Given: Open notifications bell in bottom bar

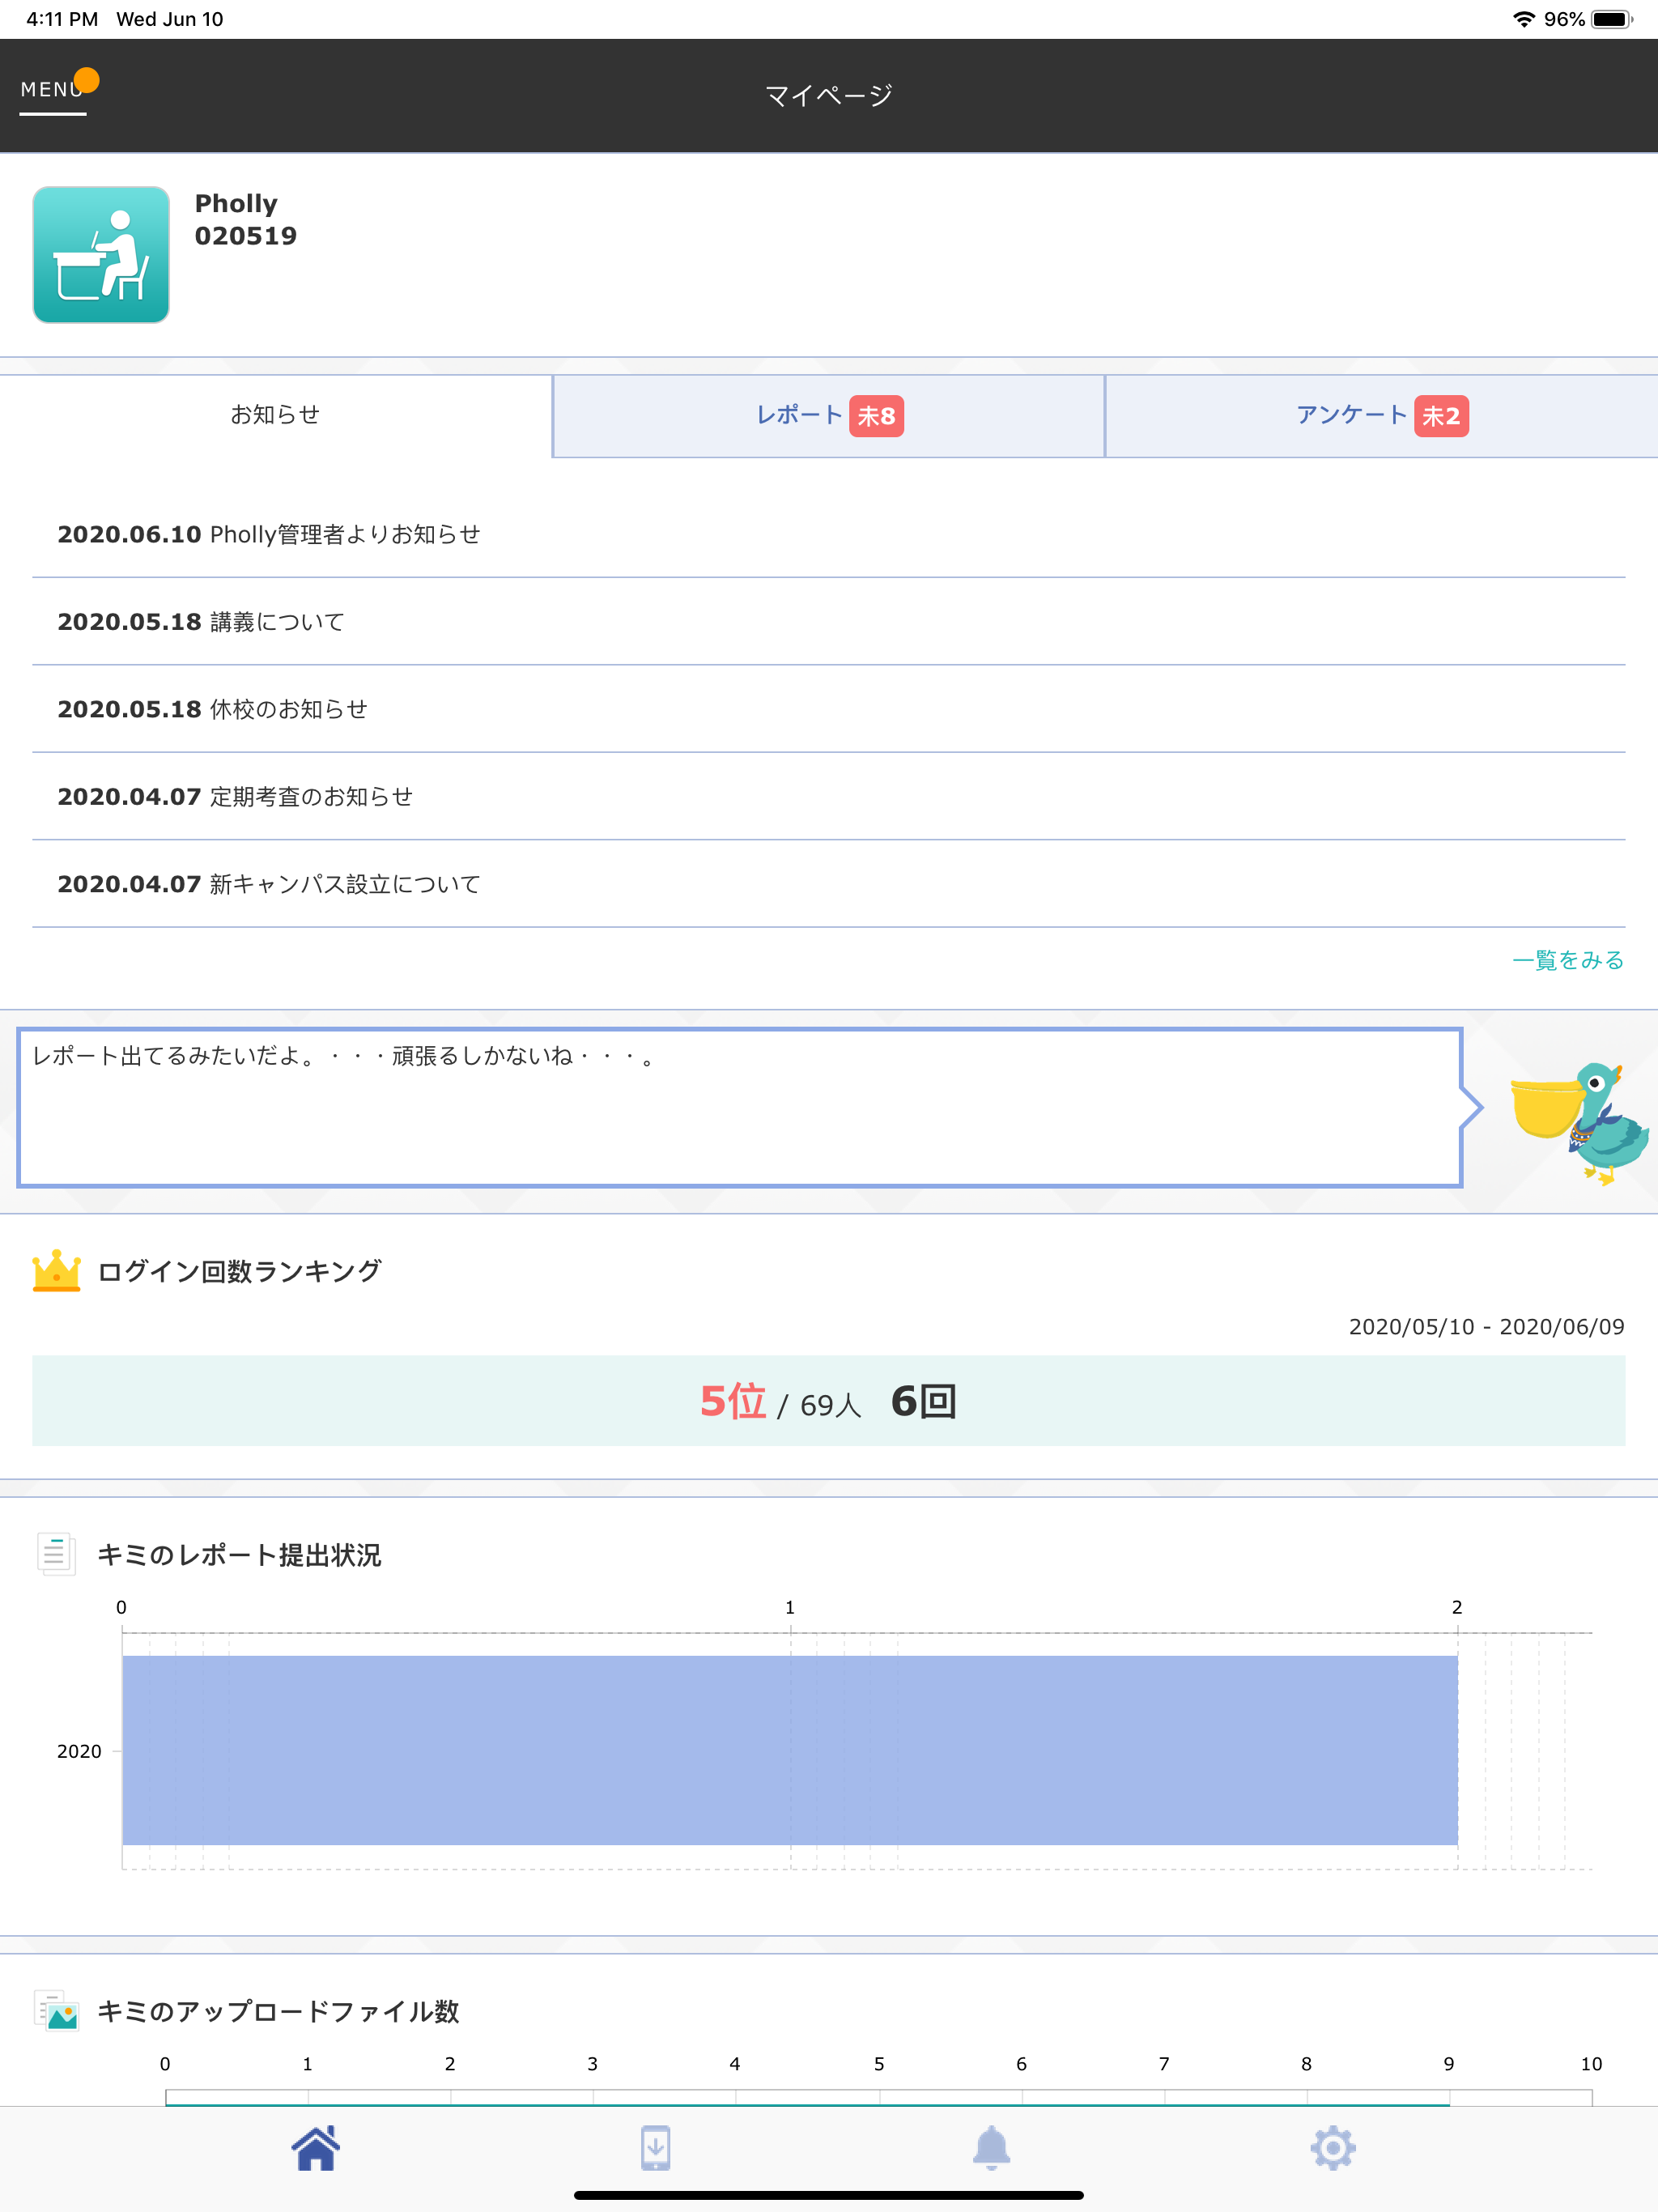Looking at the screenshot, I should (x=992, y=2147).
